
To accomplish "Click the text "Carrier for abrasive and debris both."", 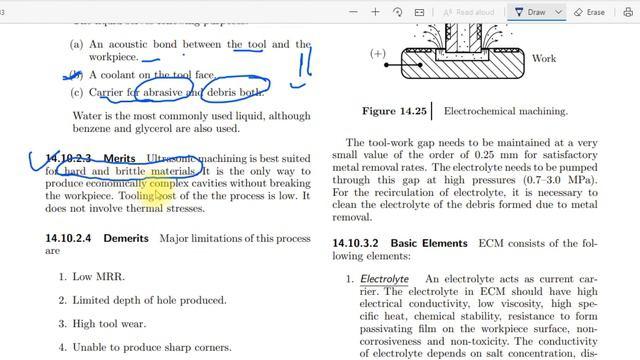I will click(176, 92).
